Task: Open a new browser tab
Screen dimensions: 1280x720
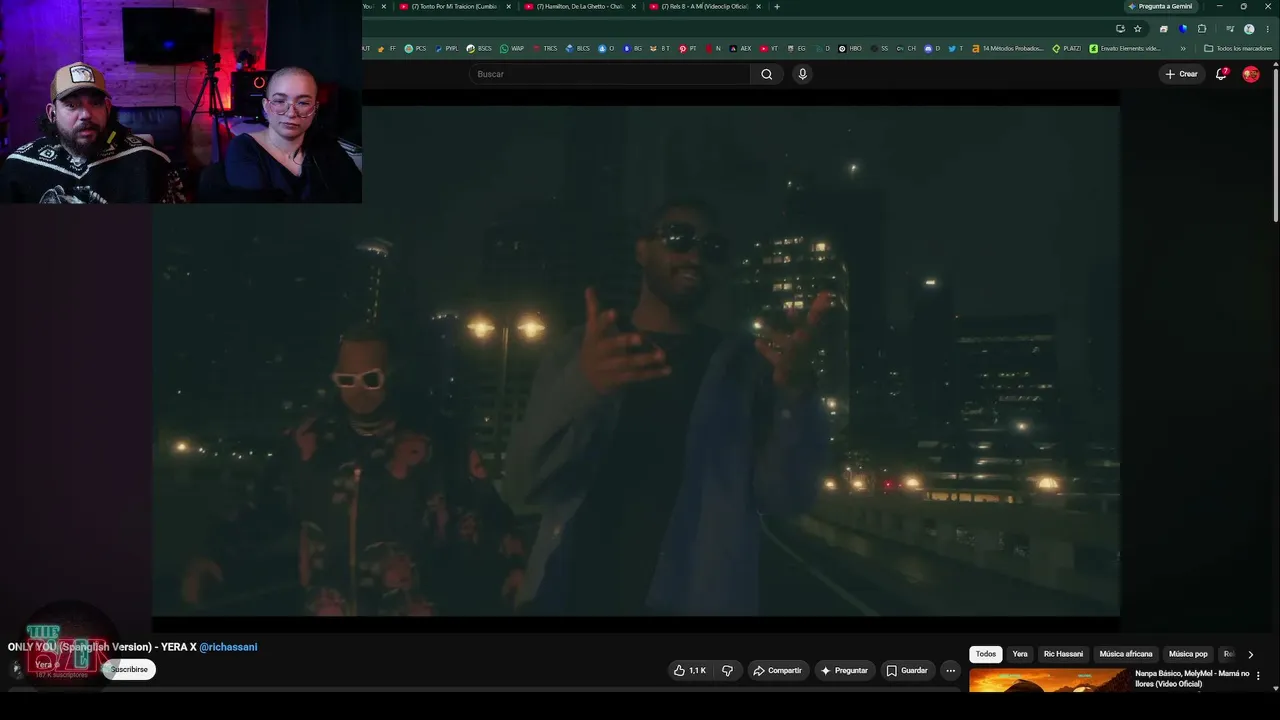Action: click(x=777, y=7)
